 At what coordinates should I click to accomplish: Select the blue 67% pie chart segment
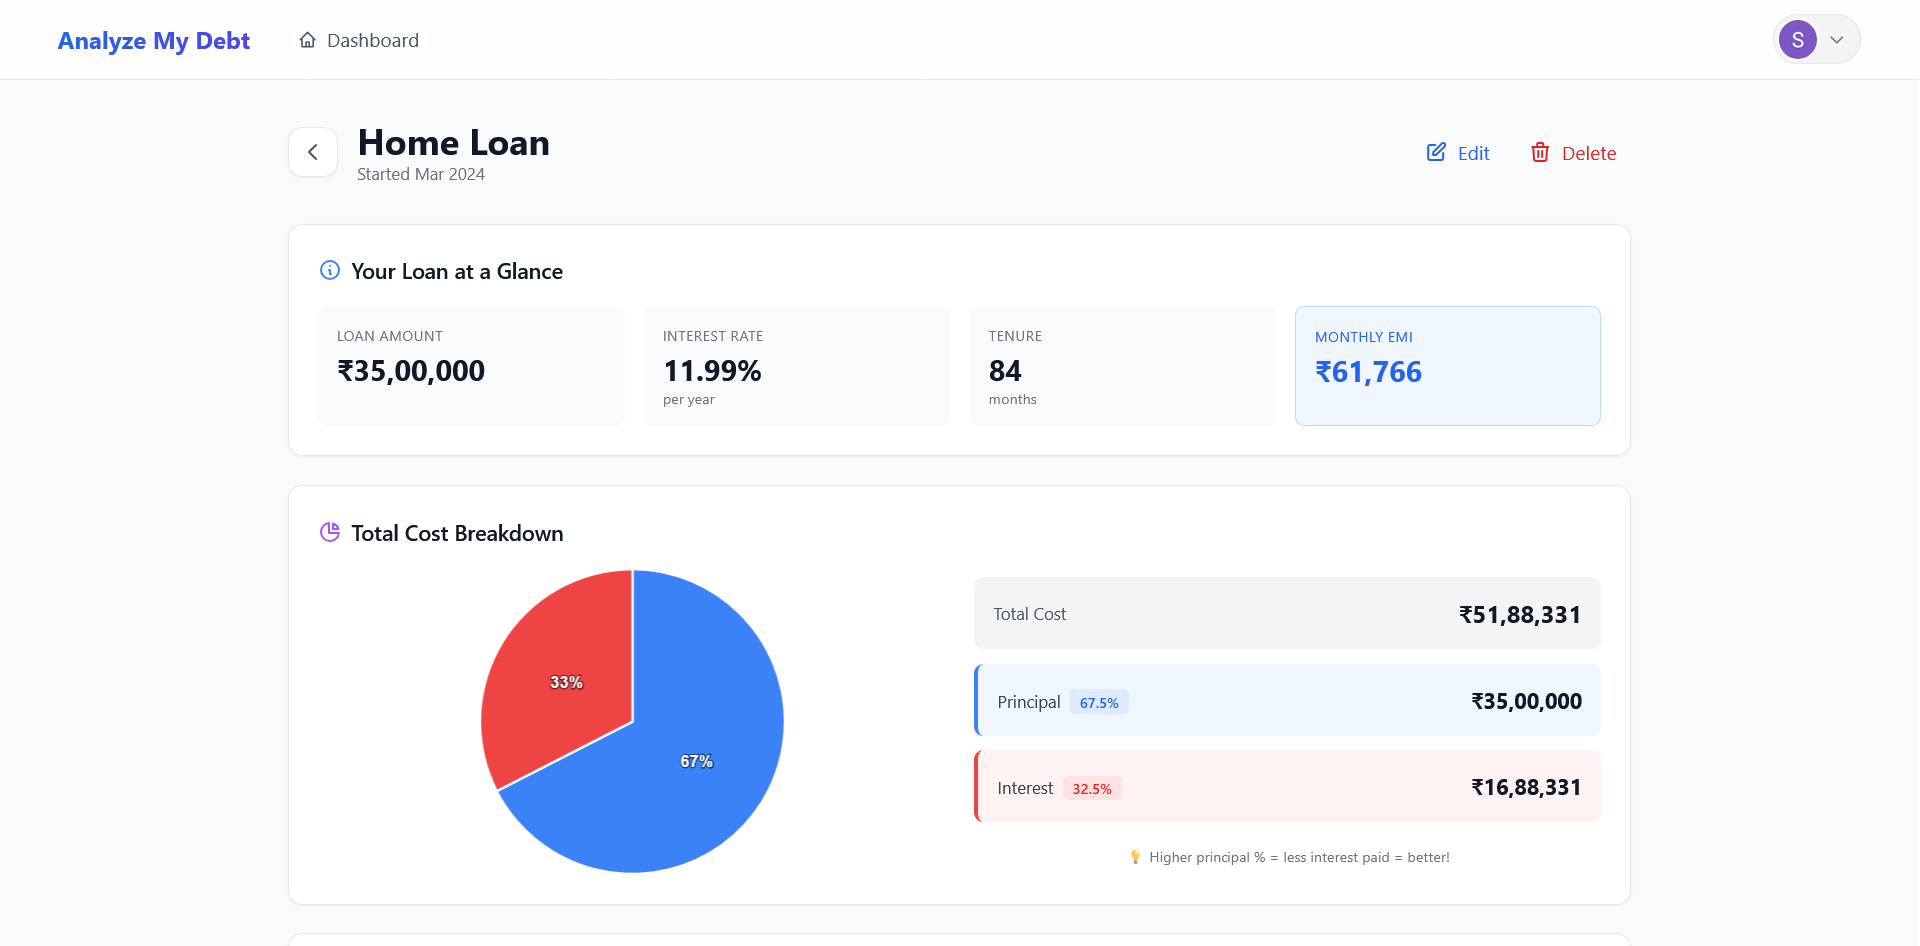pos(697,760)
